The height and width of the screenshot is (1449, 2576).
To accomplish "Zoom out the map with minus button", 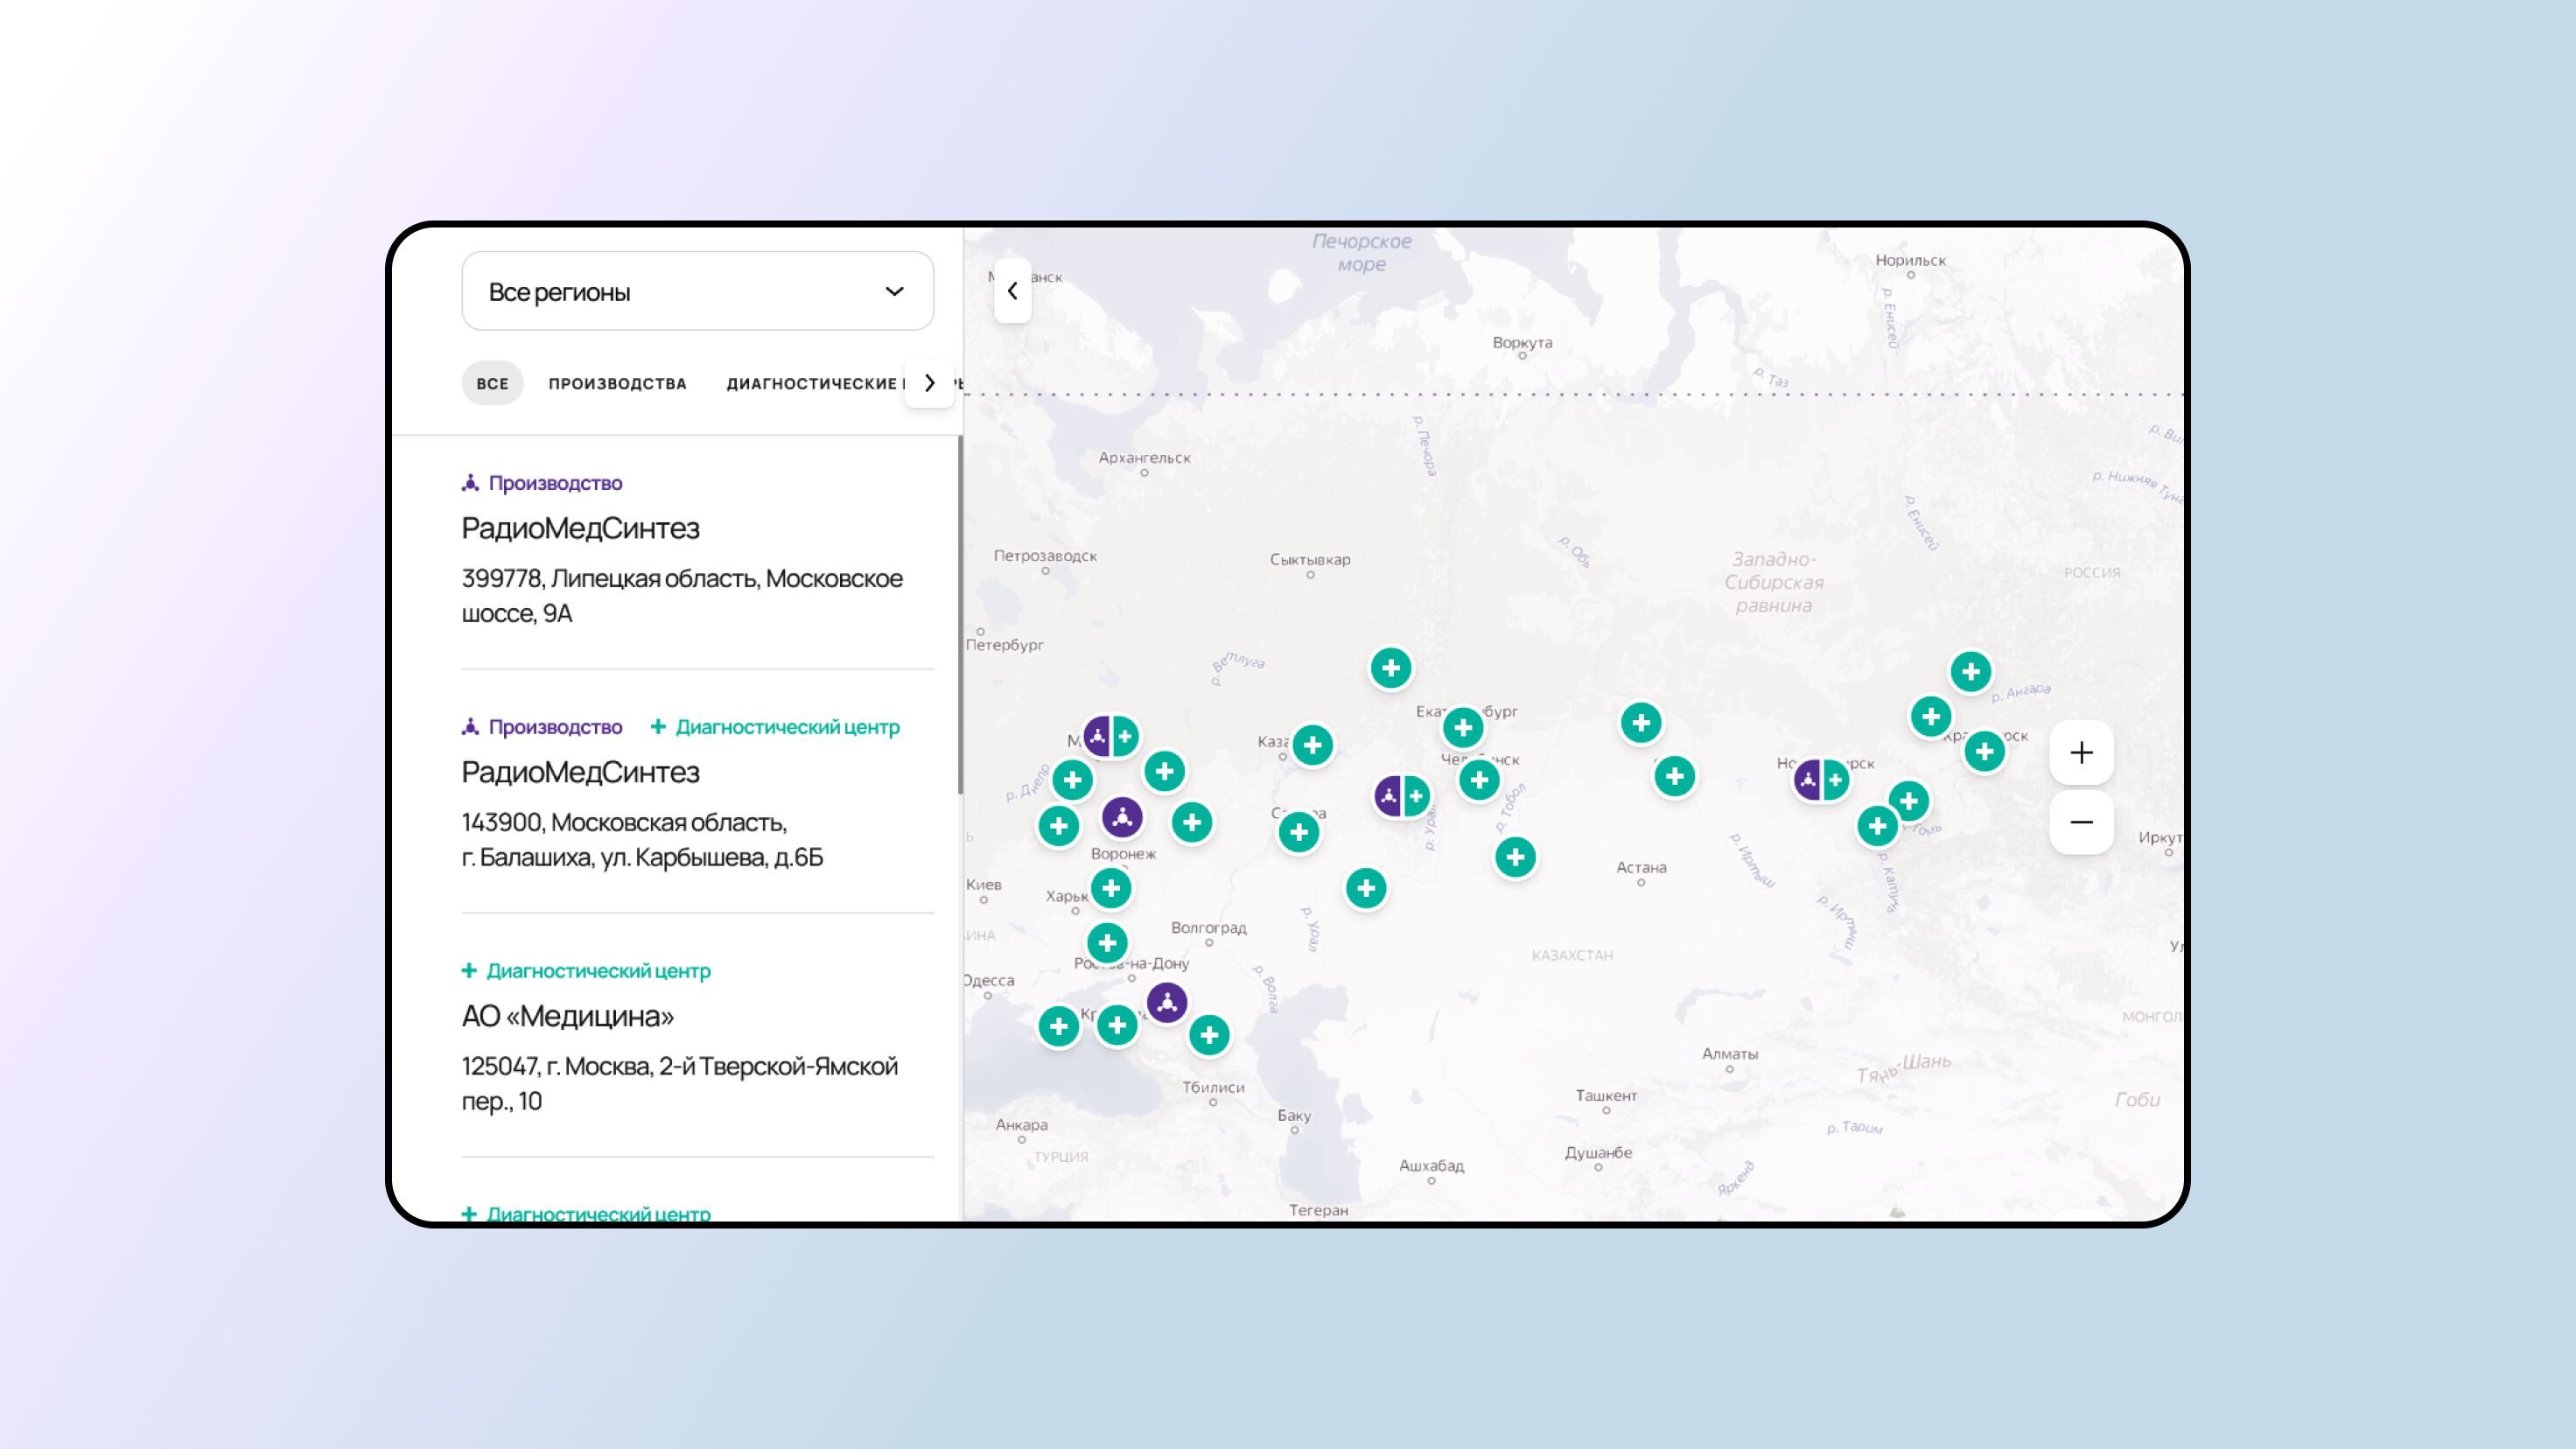I will 2081,822.
